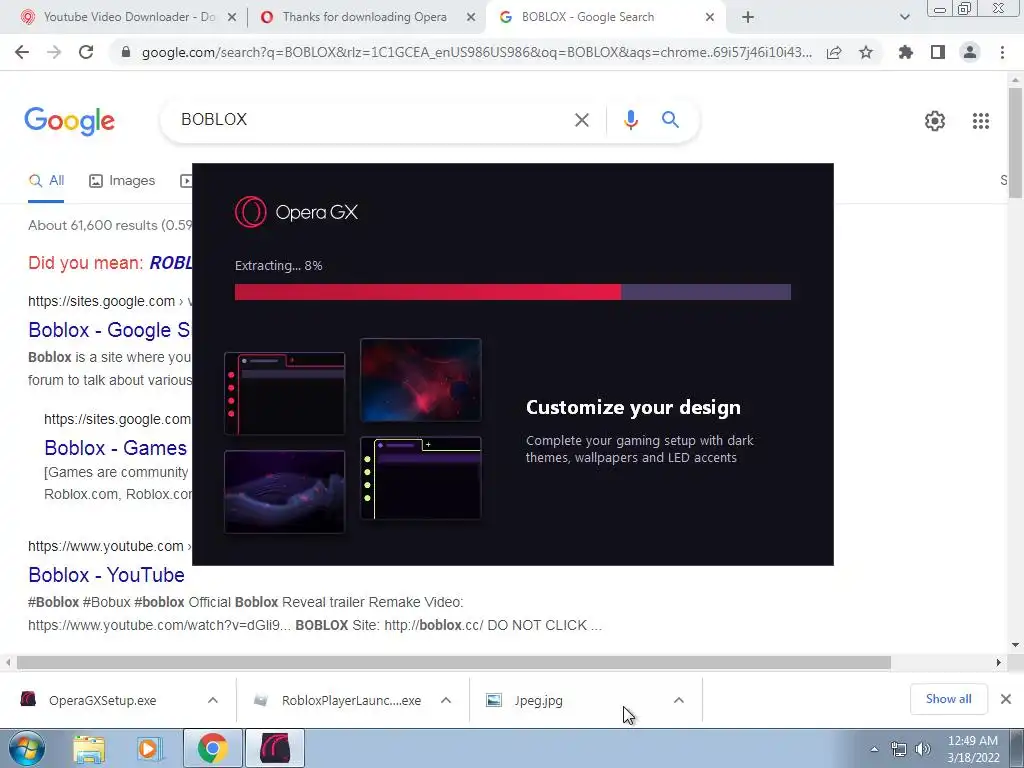Show hidden system tray icons
The height and width of the screenshot is (768, 1024).
874,749
